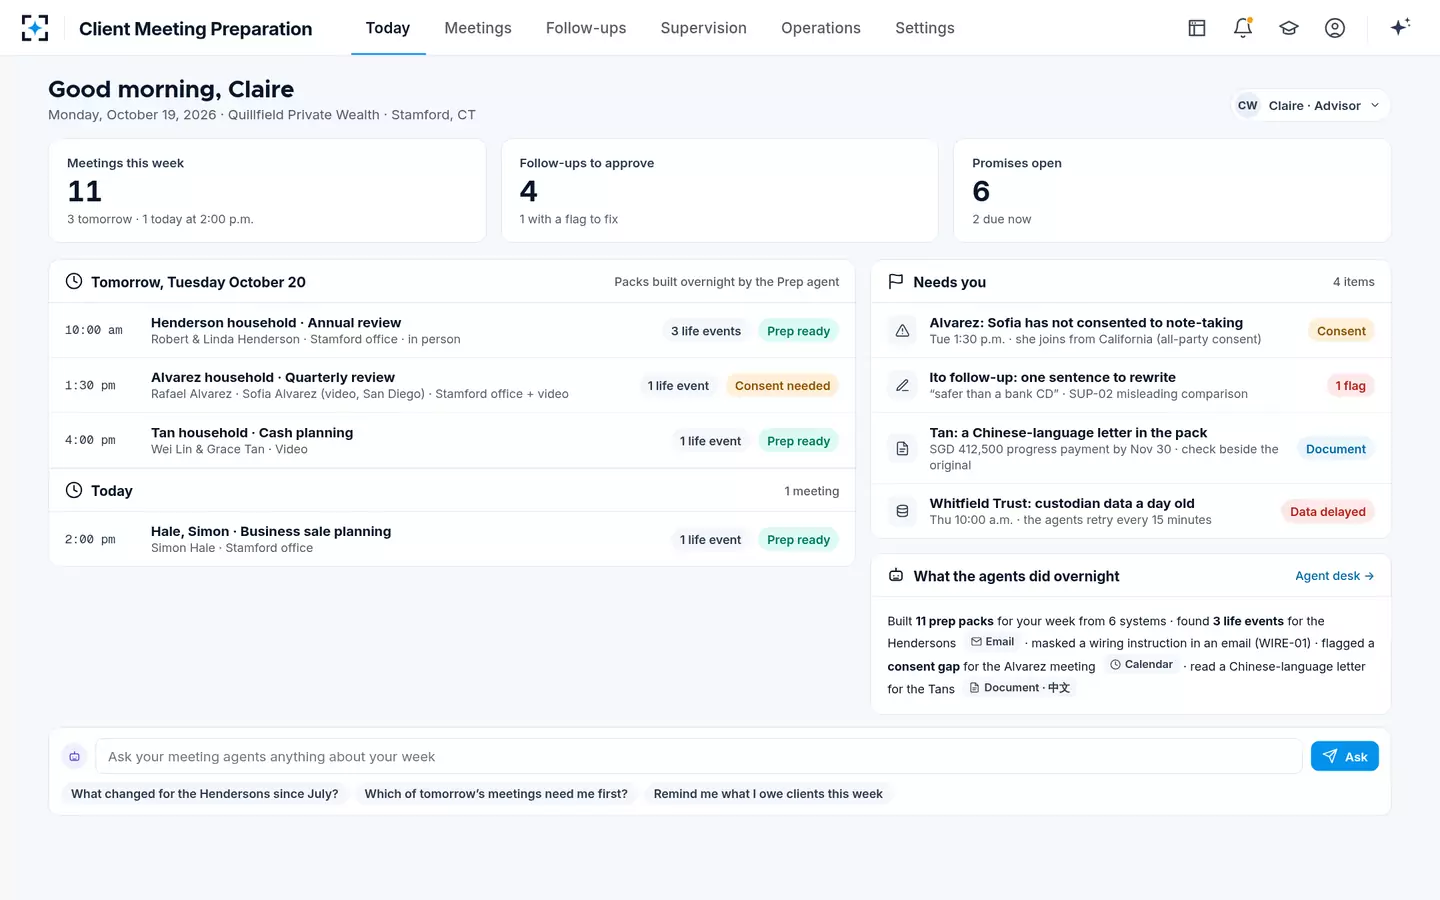The height and width of the screenshot is (900, 1440).
Task: Click the bot icon beside What the agents did overnight
Action: (x=896, y=576)
